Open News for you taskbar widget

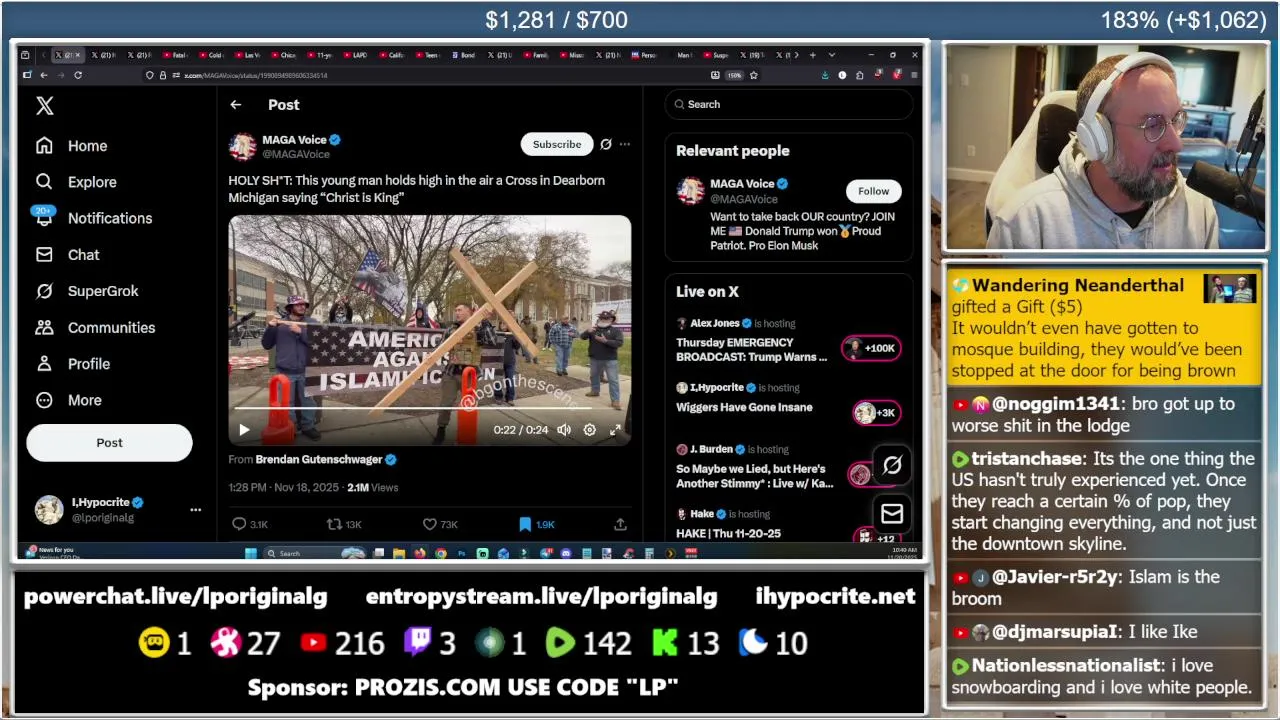point(50,552)
